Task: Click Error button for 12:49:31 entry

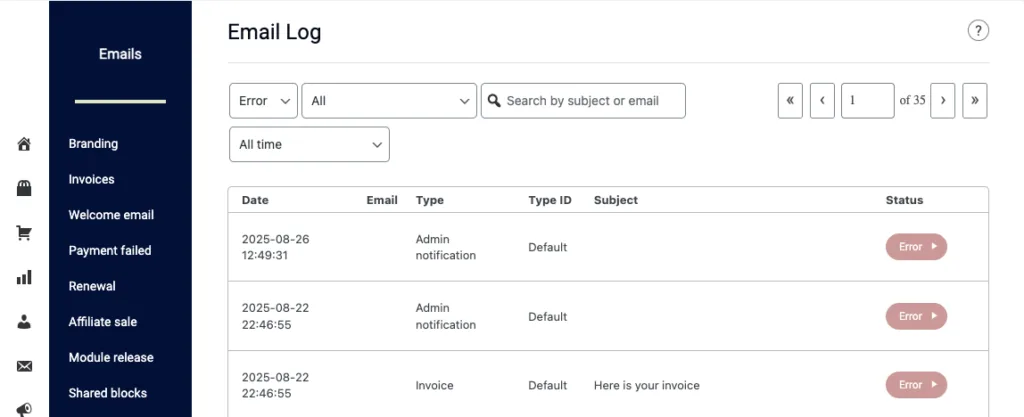Action: [x=915, y=247]
